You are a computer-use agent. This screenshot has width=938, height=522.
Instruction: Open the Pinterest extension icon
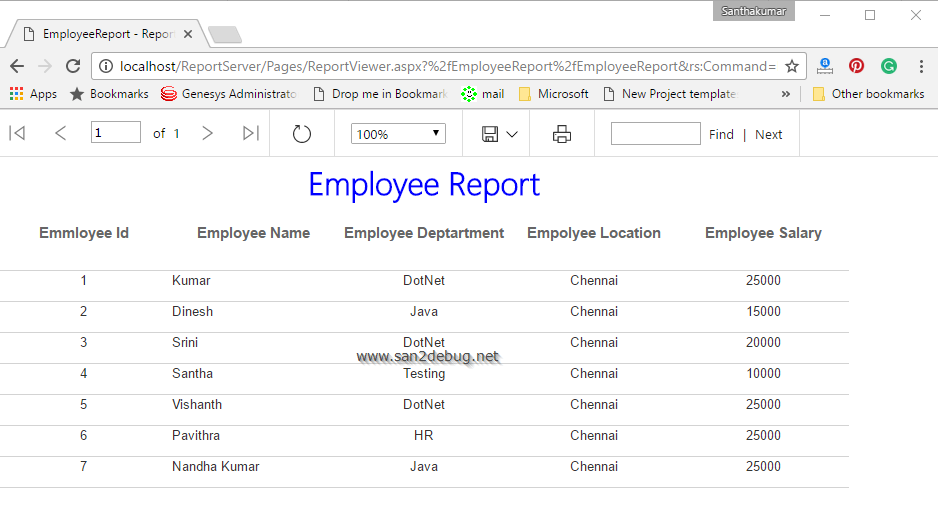[856, 66]
